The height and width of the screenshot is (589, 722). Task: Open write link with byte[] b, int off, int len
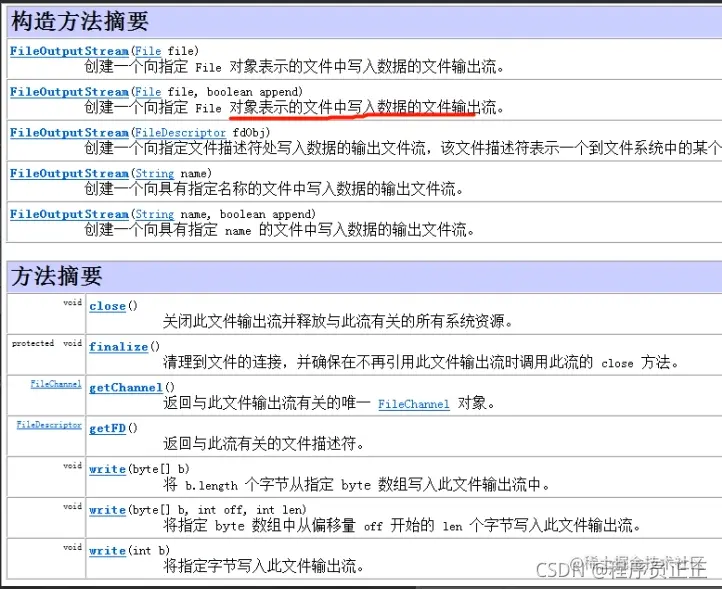(x=108, y=510)
